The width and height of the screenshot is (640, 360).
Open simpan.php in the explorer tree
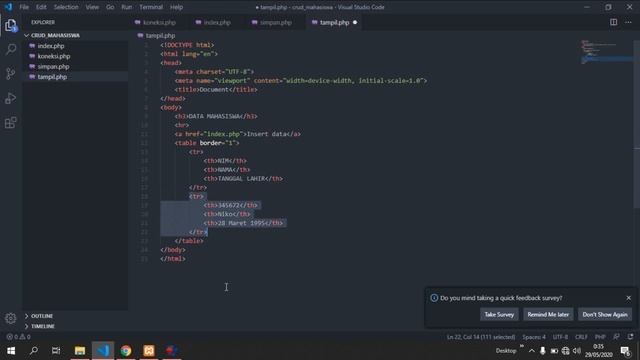pyautogui.click(x=75, y=67)
